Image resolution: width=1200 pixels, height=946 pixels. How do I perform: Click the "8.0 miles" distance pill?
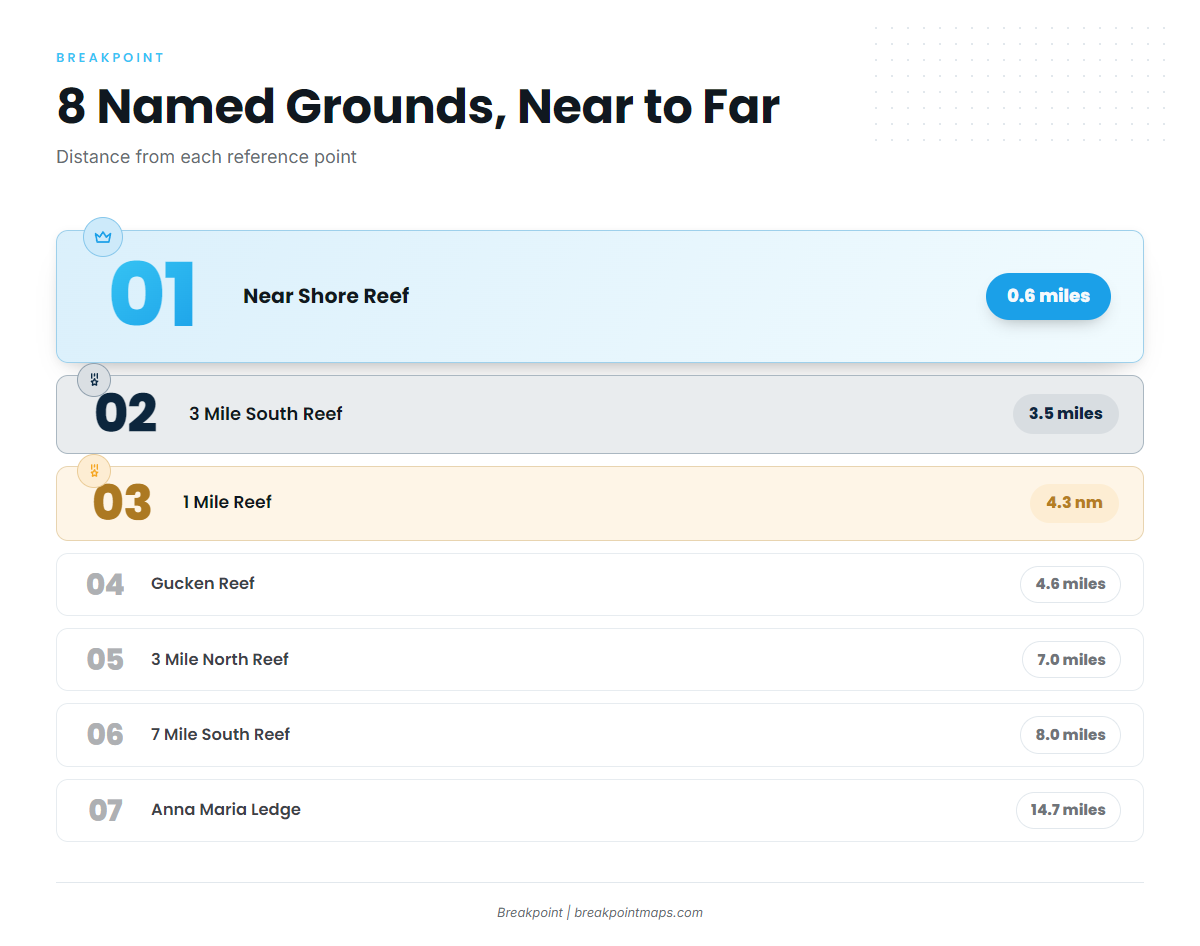(x=1070, y=735)
